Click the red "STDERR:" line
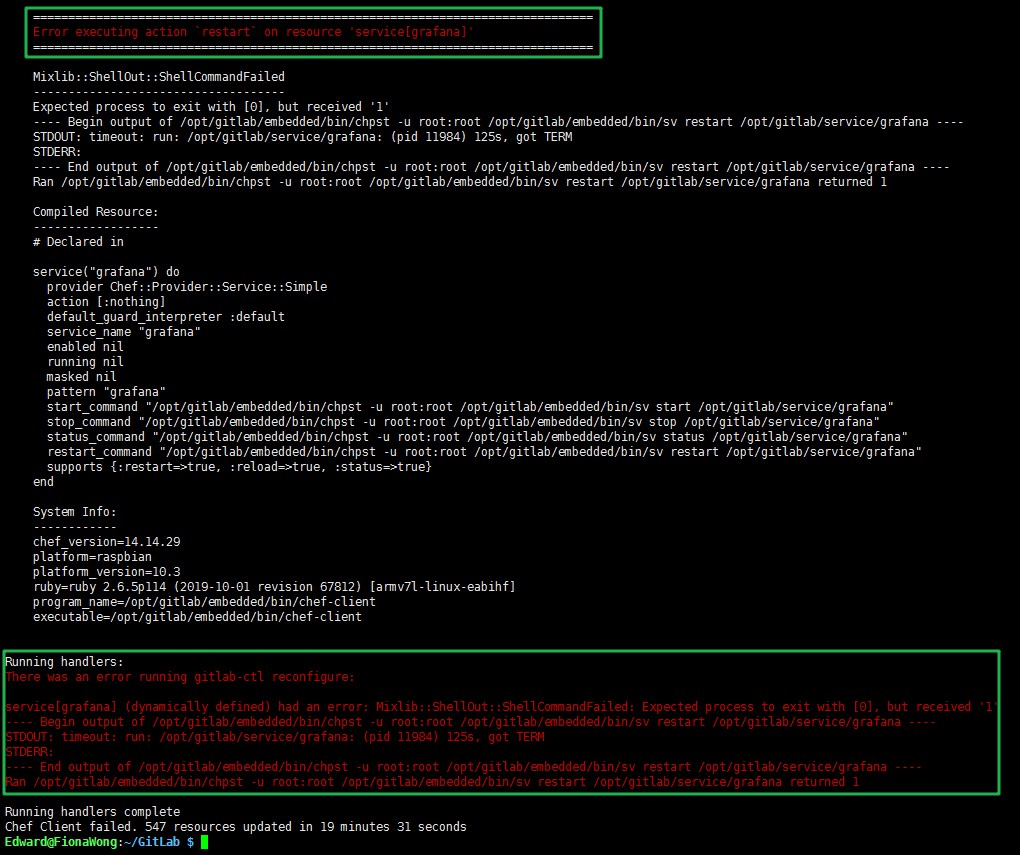 tap(29, 752)
